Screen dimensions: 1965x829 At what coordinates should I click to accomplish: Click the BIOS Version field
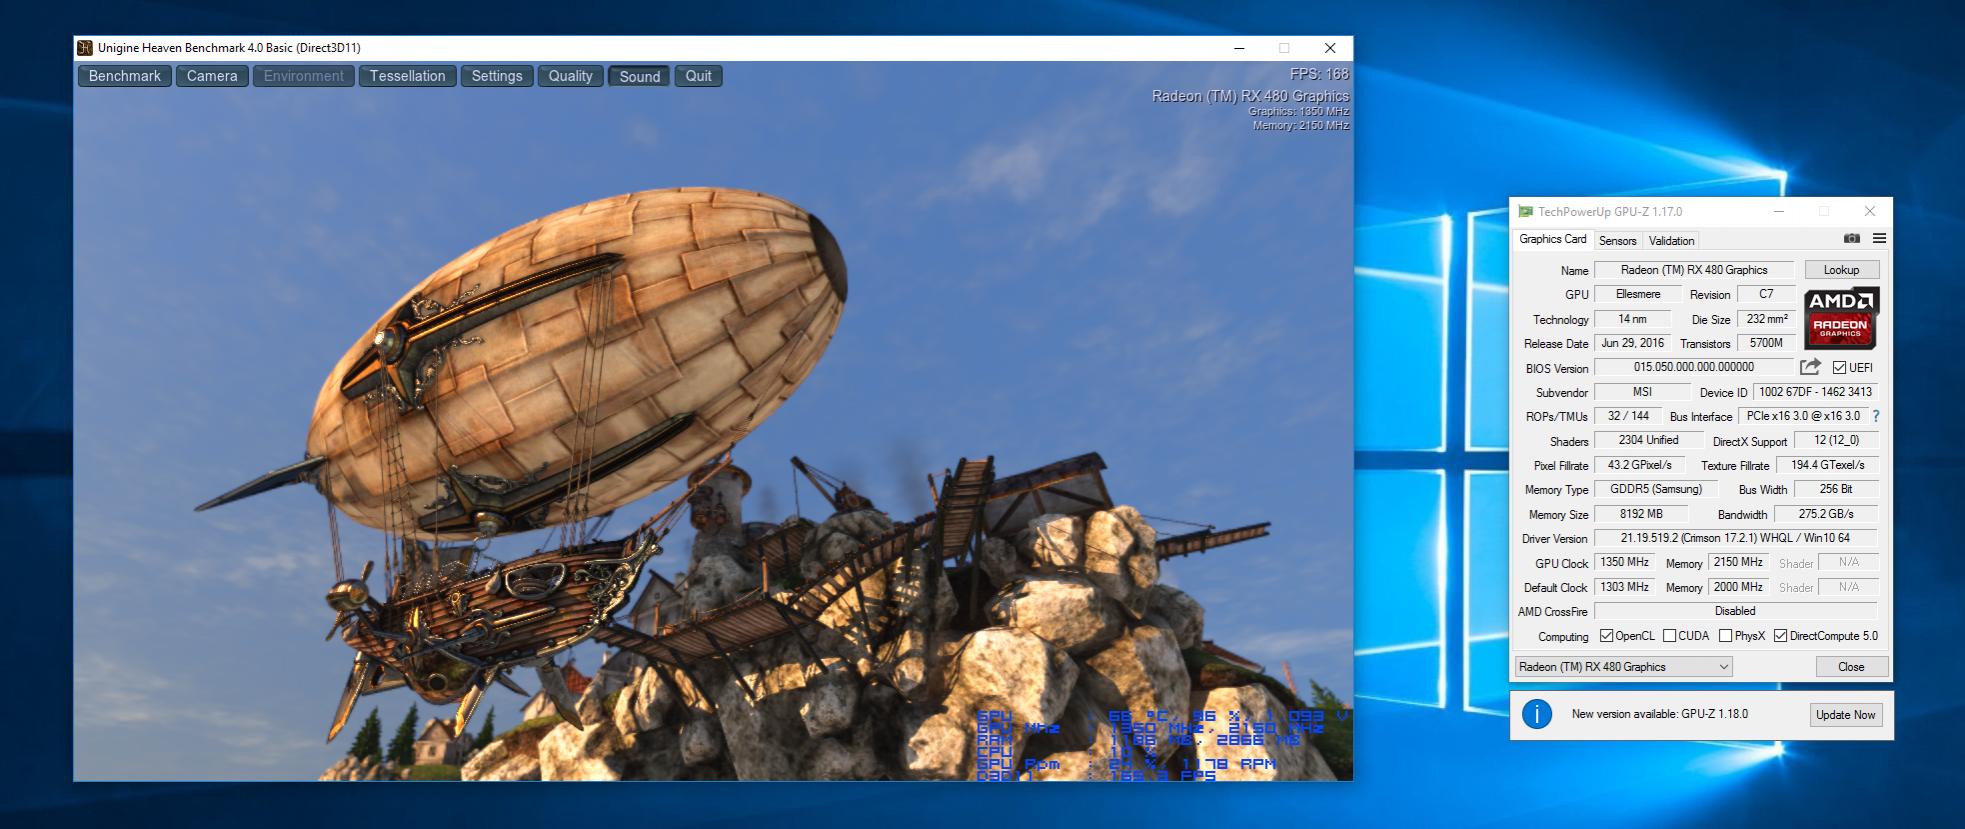pos(1694,368)
